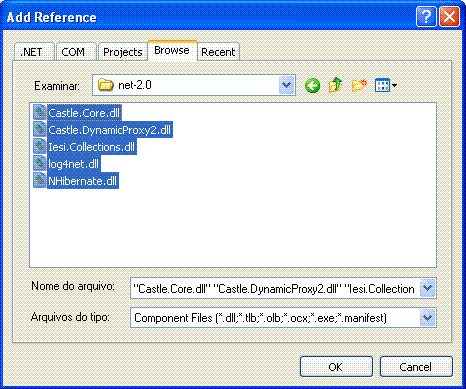
Task: Click the Iesi.Collections.dll file icon
Action: click(40, 147)
